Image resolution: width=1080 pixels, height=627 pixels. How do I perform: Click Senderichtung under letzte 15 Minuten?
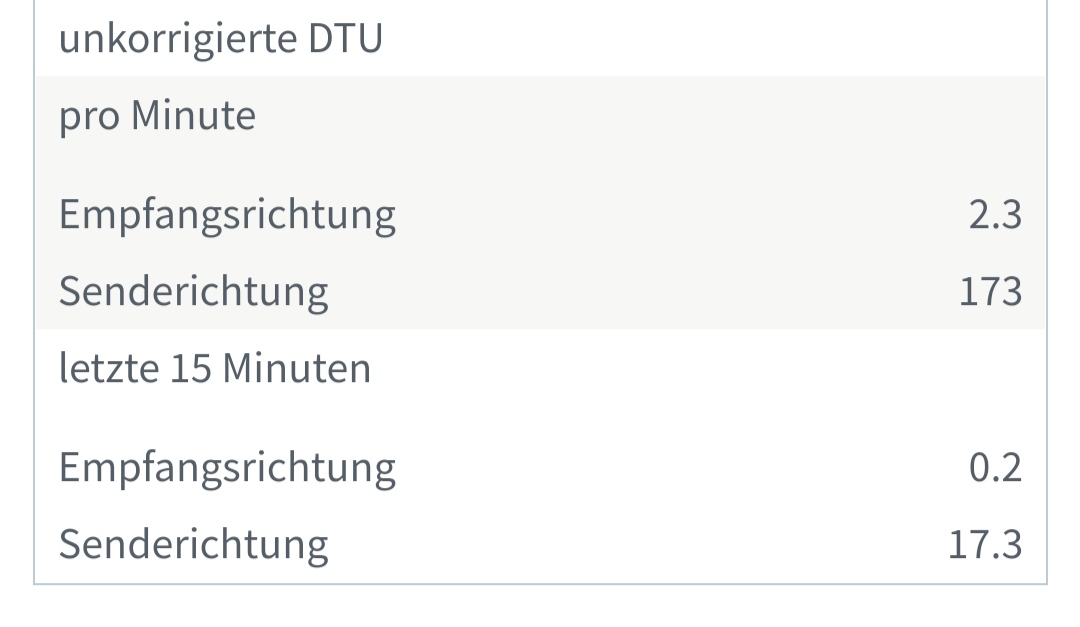pyautogui.click(x=193, y=544)
